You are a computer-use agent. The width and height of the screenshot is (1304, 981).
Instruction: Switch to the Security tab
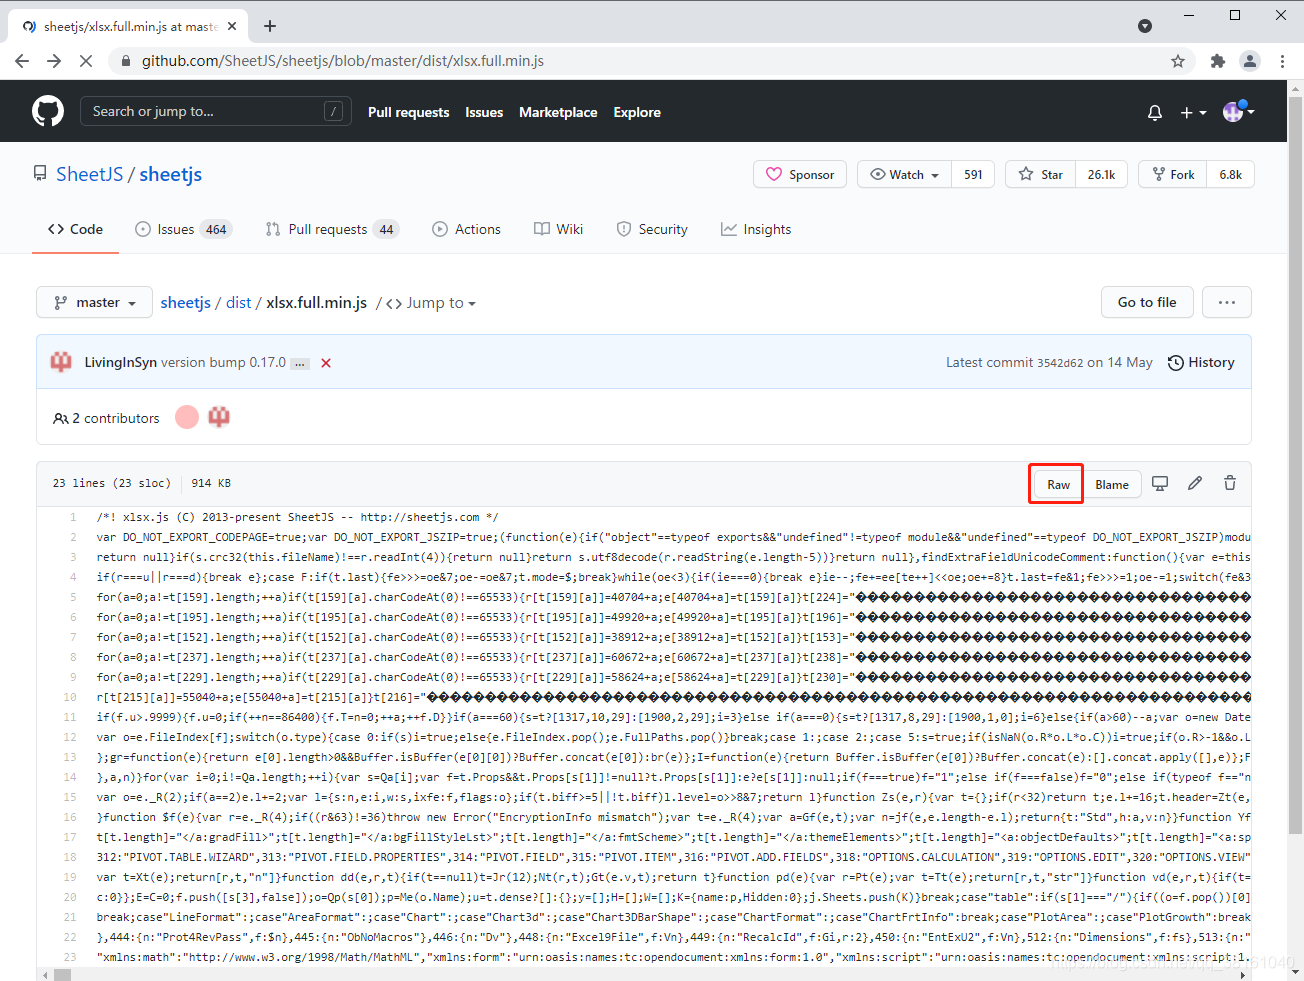tap(652, 229)
